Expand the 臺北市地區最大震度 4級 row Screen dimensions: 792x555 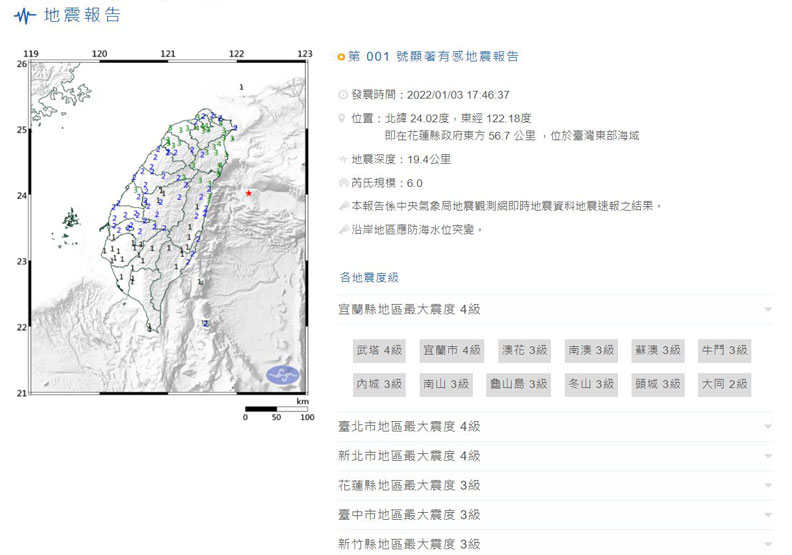click(x=767, y=426)
